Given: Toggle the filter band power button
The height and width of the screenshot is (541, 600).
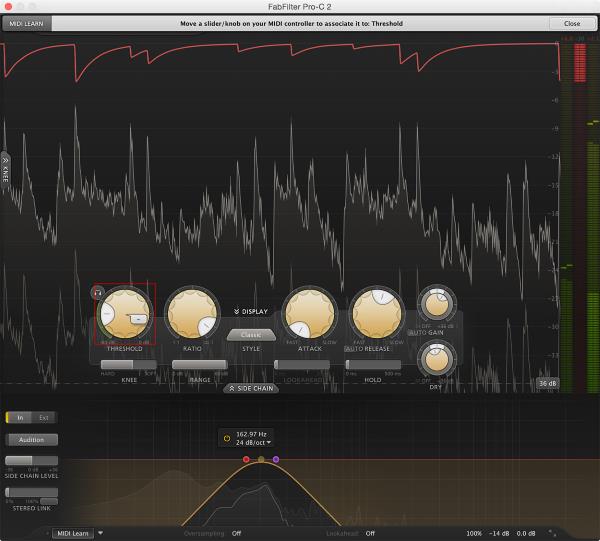Looking at the screenshot, I should pyautogui.click(x=227, y=437).
